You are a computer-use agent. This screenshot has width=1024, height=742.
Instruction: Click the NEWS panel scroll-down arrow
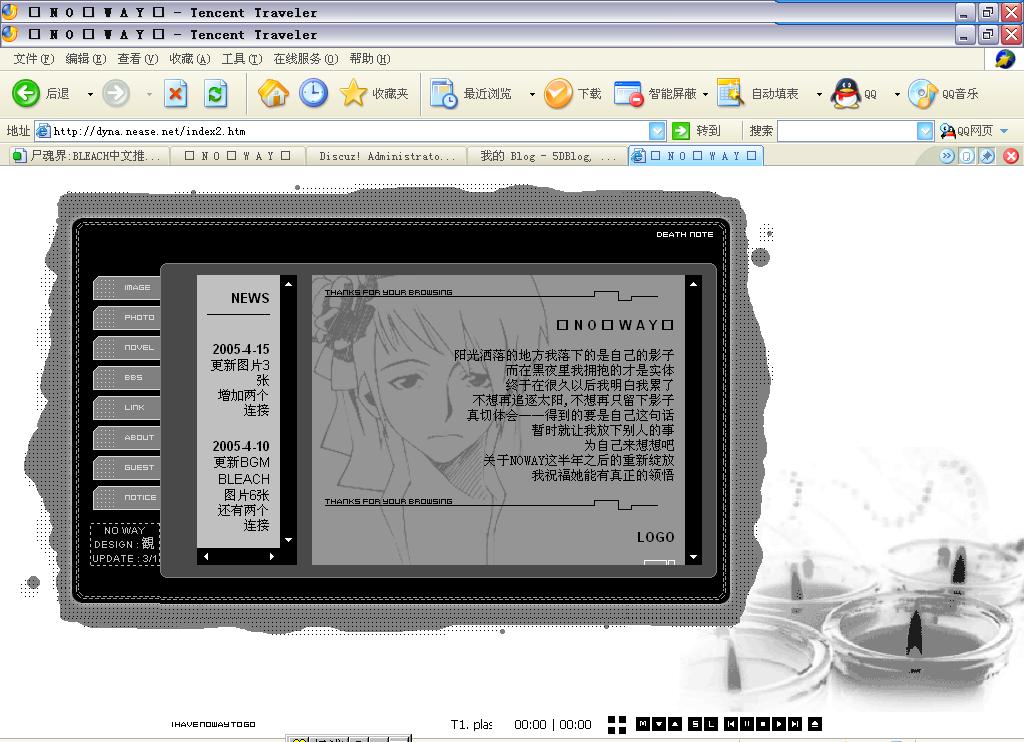click(289, 540)
